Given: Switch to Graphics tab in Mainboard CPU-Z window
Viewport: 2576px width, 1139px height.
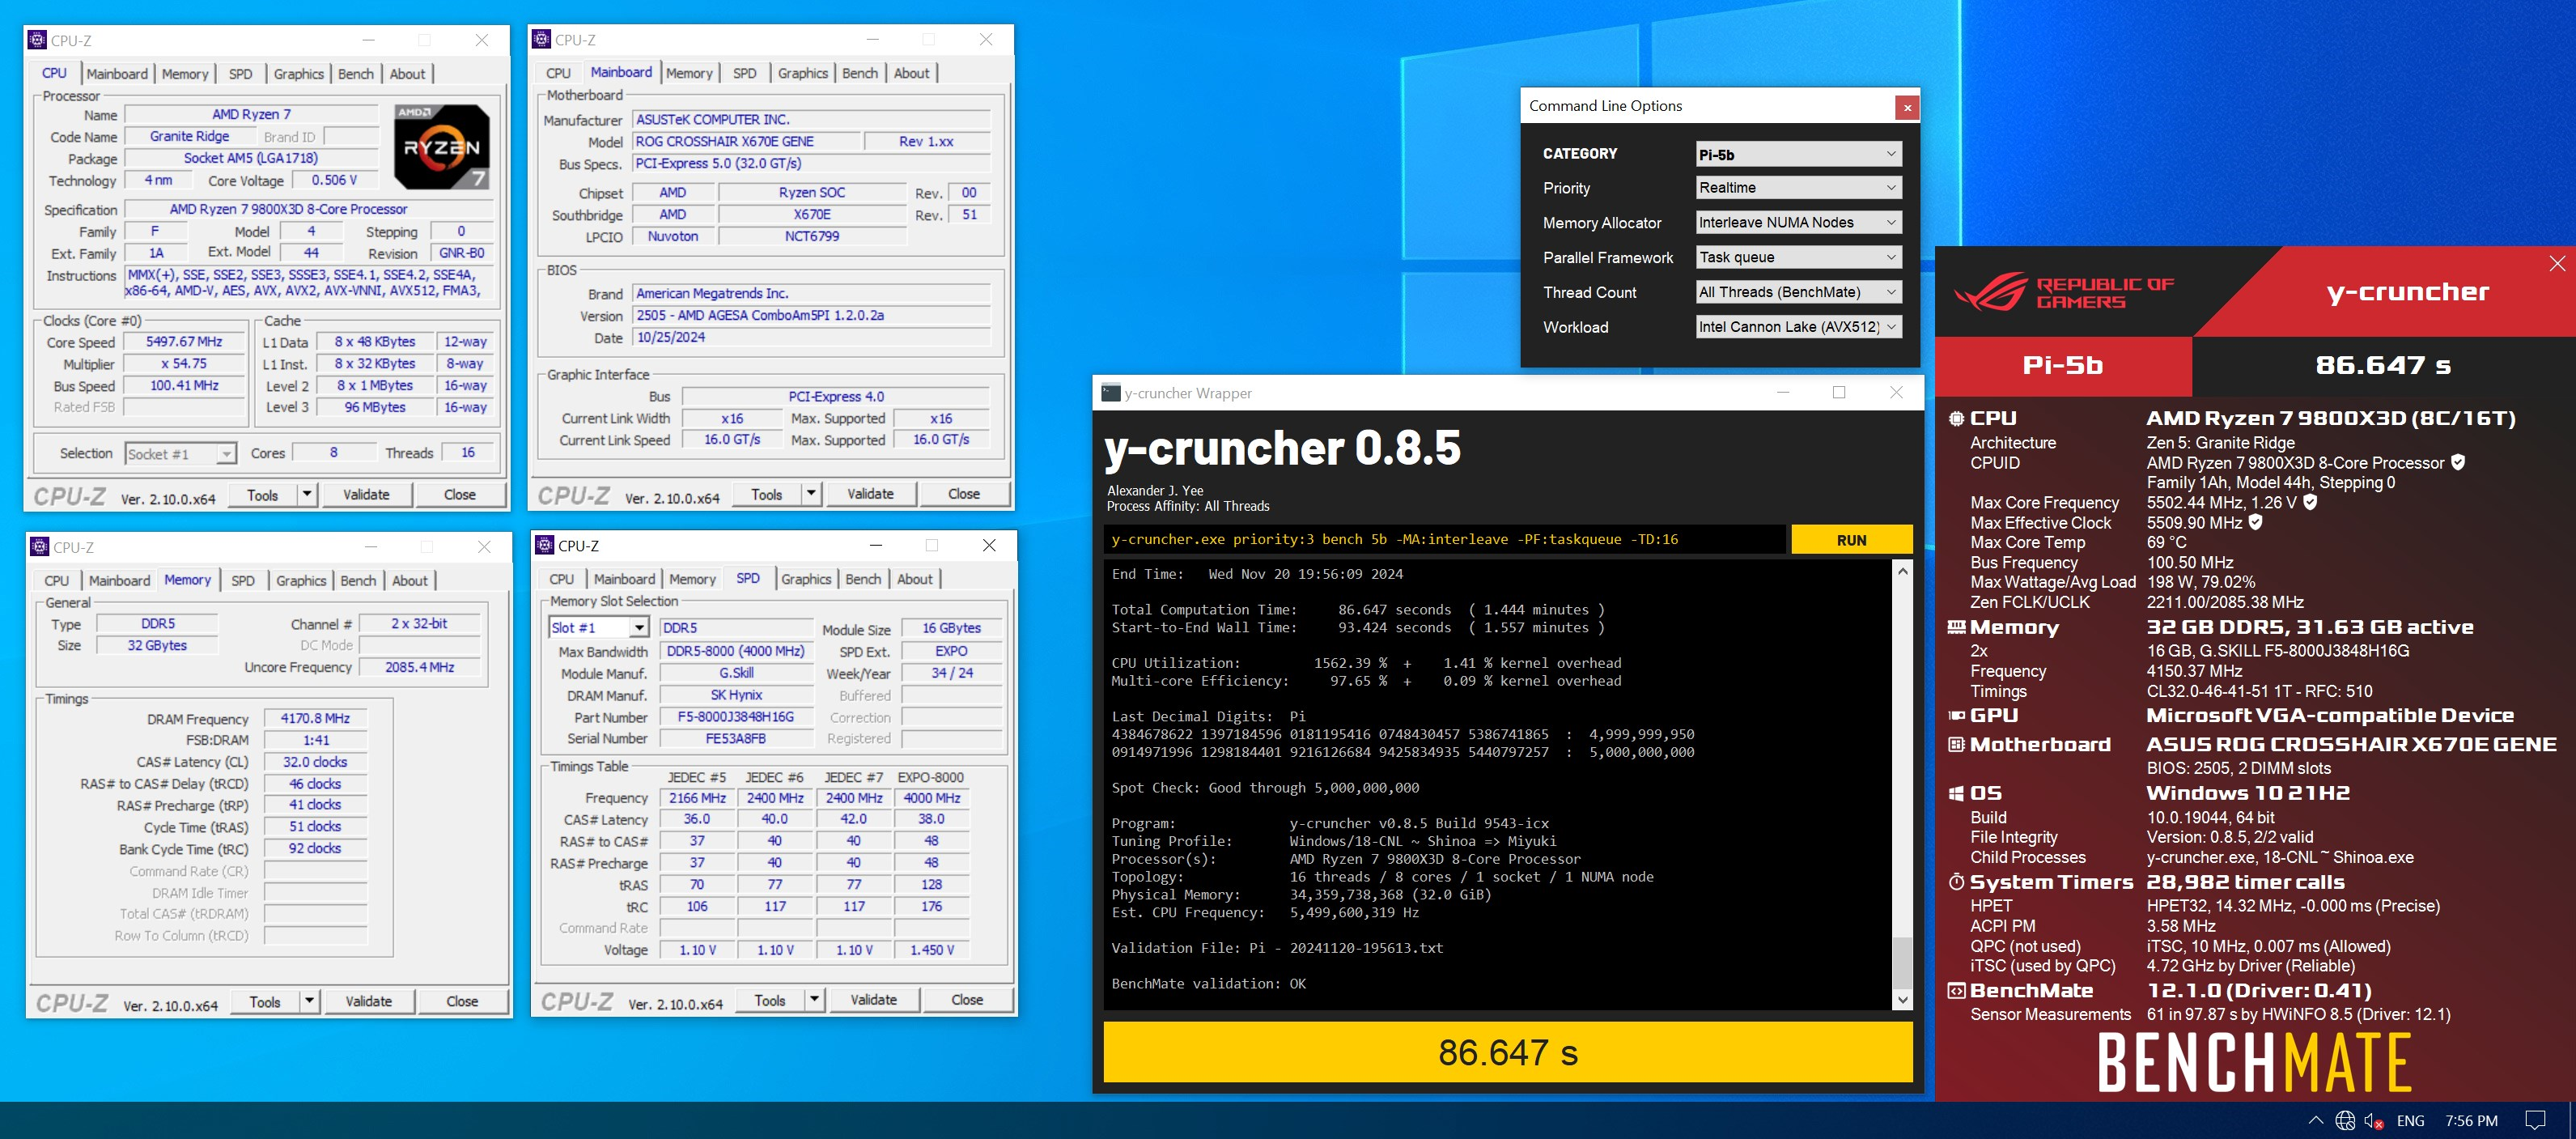Looking at the screenshot, I should pyautogui.click(x=803, y=73).
